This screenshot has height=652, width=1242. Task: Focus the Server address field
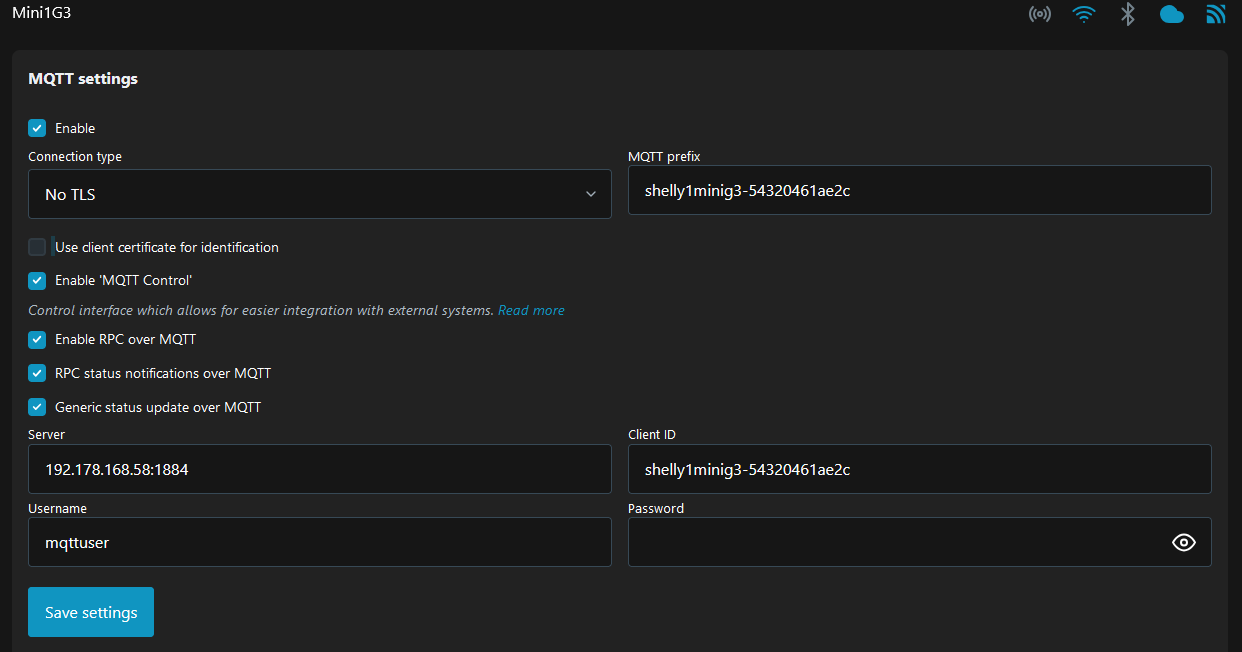(319, 469)
